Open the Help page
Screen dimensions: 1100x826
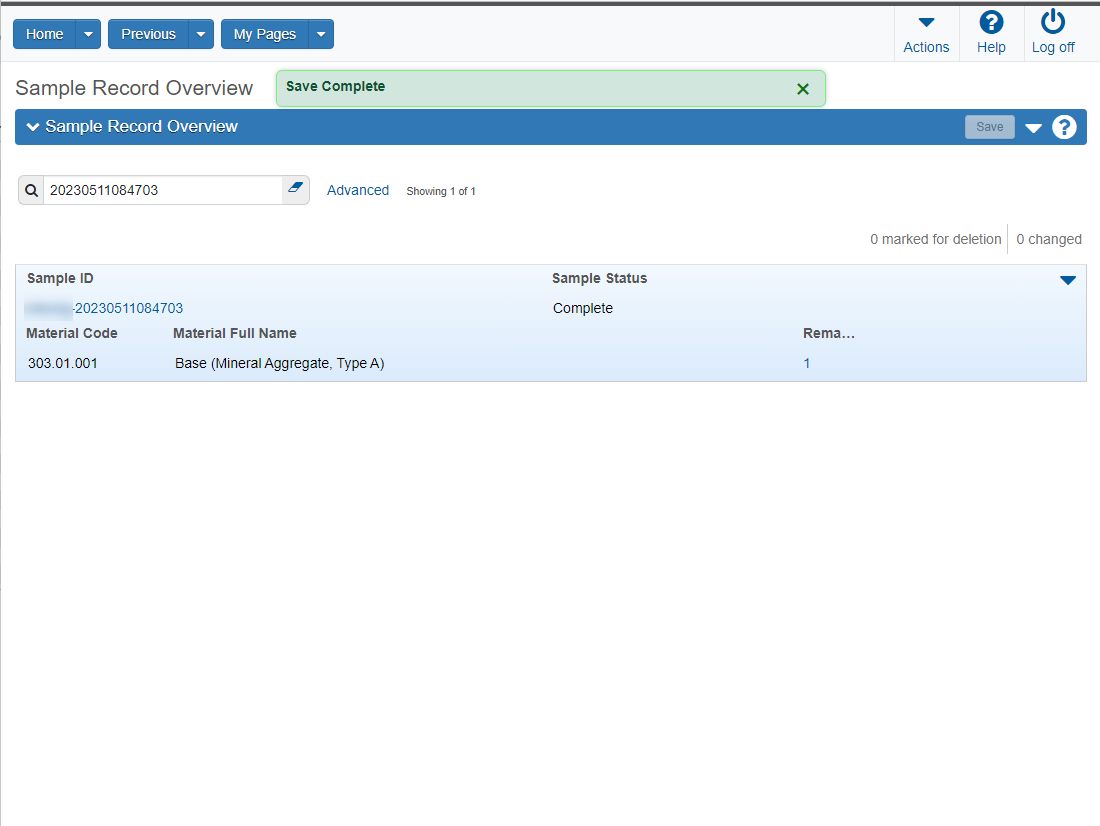pyautogui.click(x=991, y=34)
